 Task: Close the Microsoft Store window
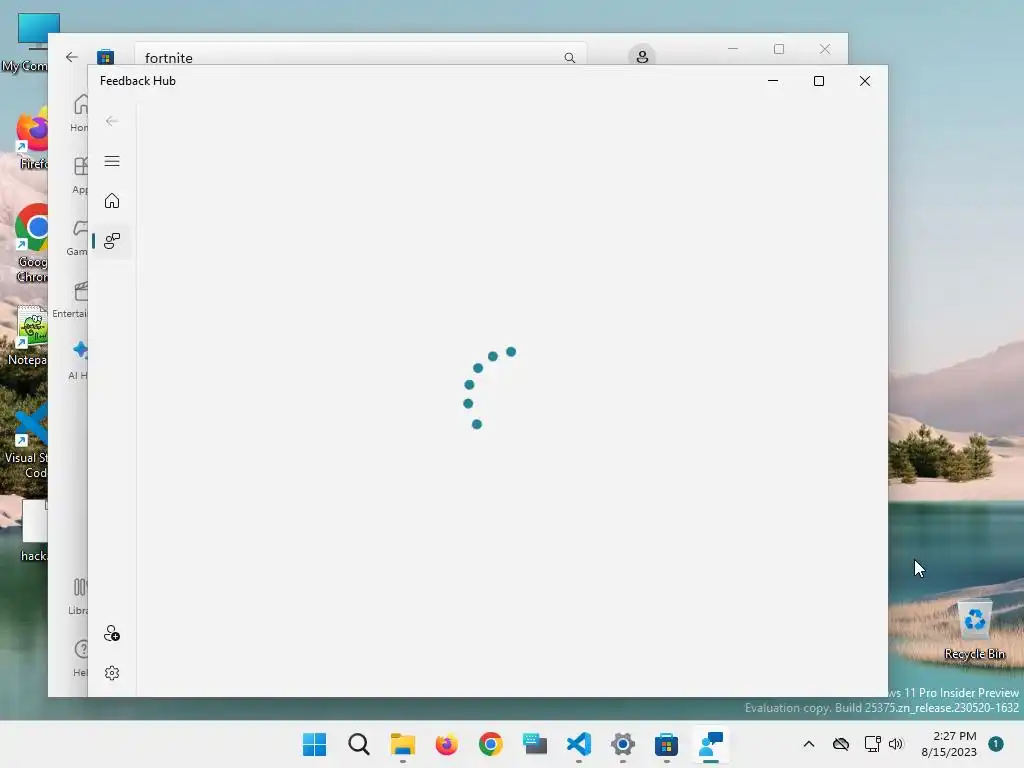click(825, 49)
